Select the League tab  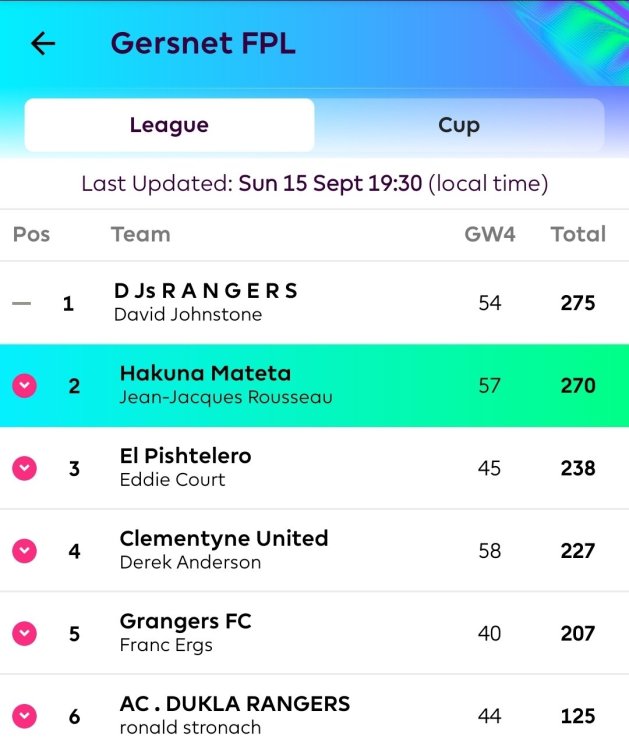pos(169,125)
